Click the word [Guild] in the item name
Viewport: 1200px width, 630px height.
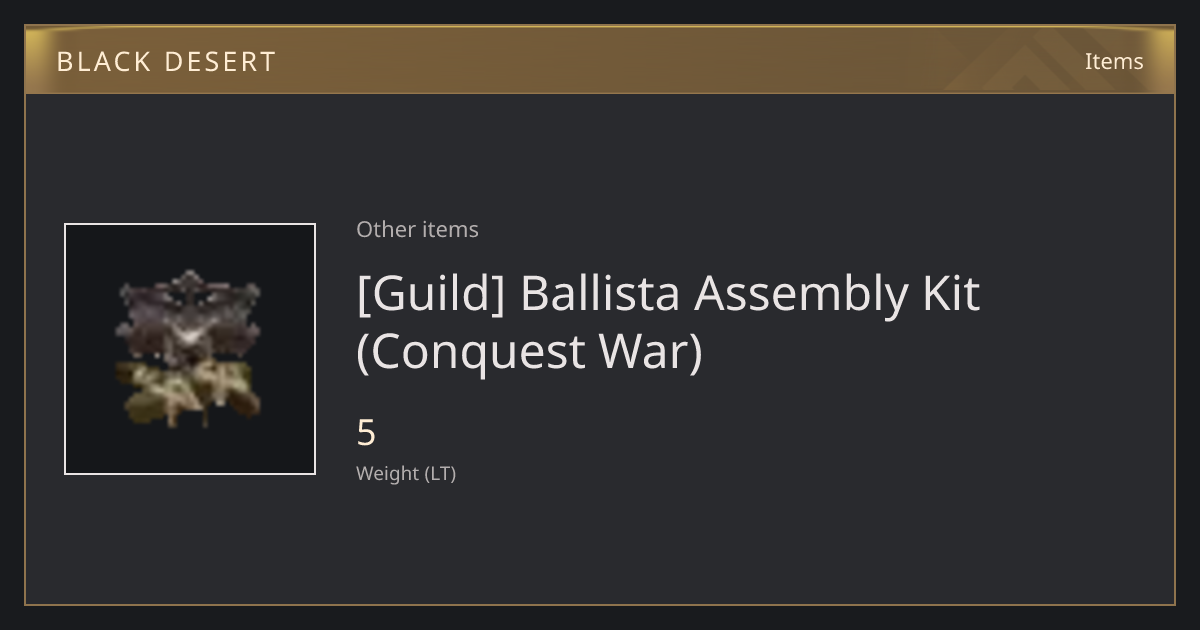[431, 294]
